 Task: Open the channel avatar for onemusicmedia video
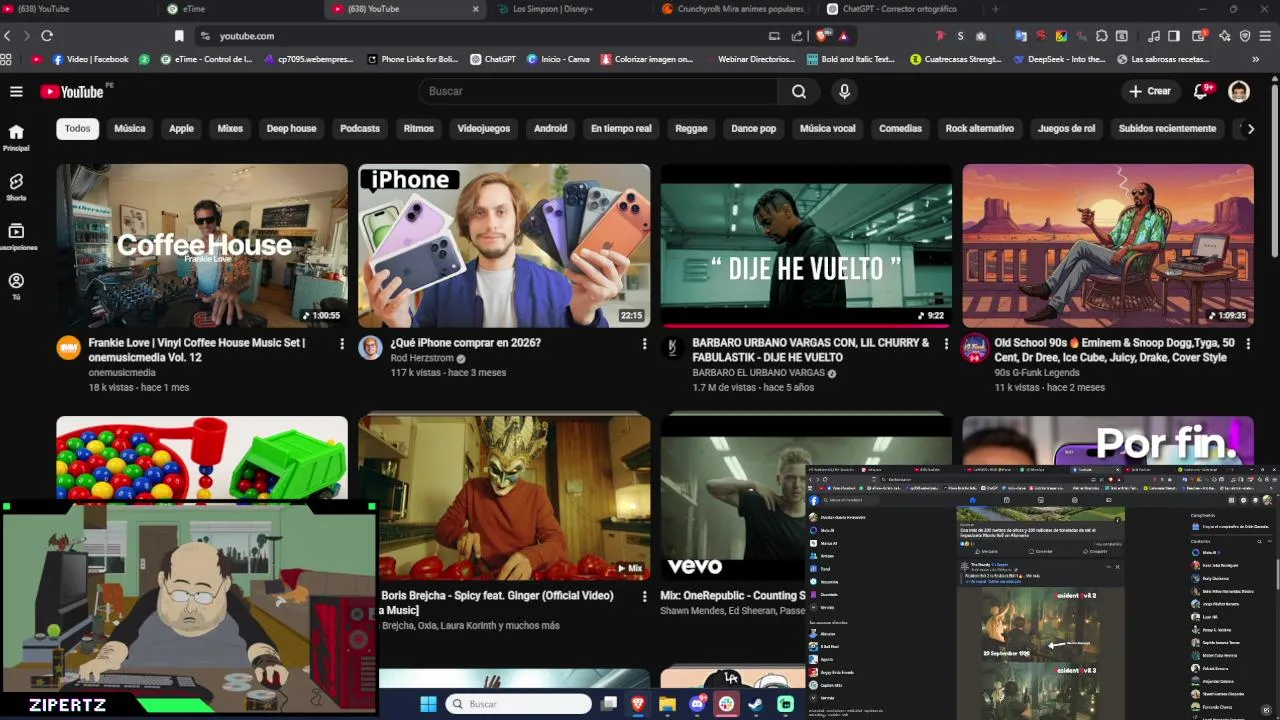[x=68, y=348]
